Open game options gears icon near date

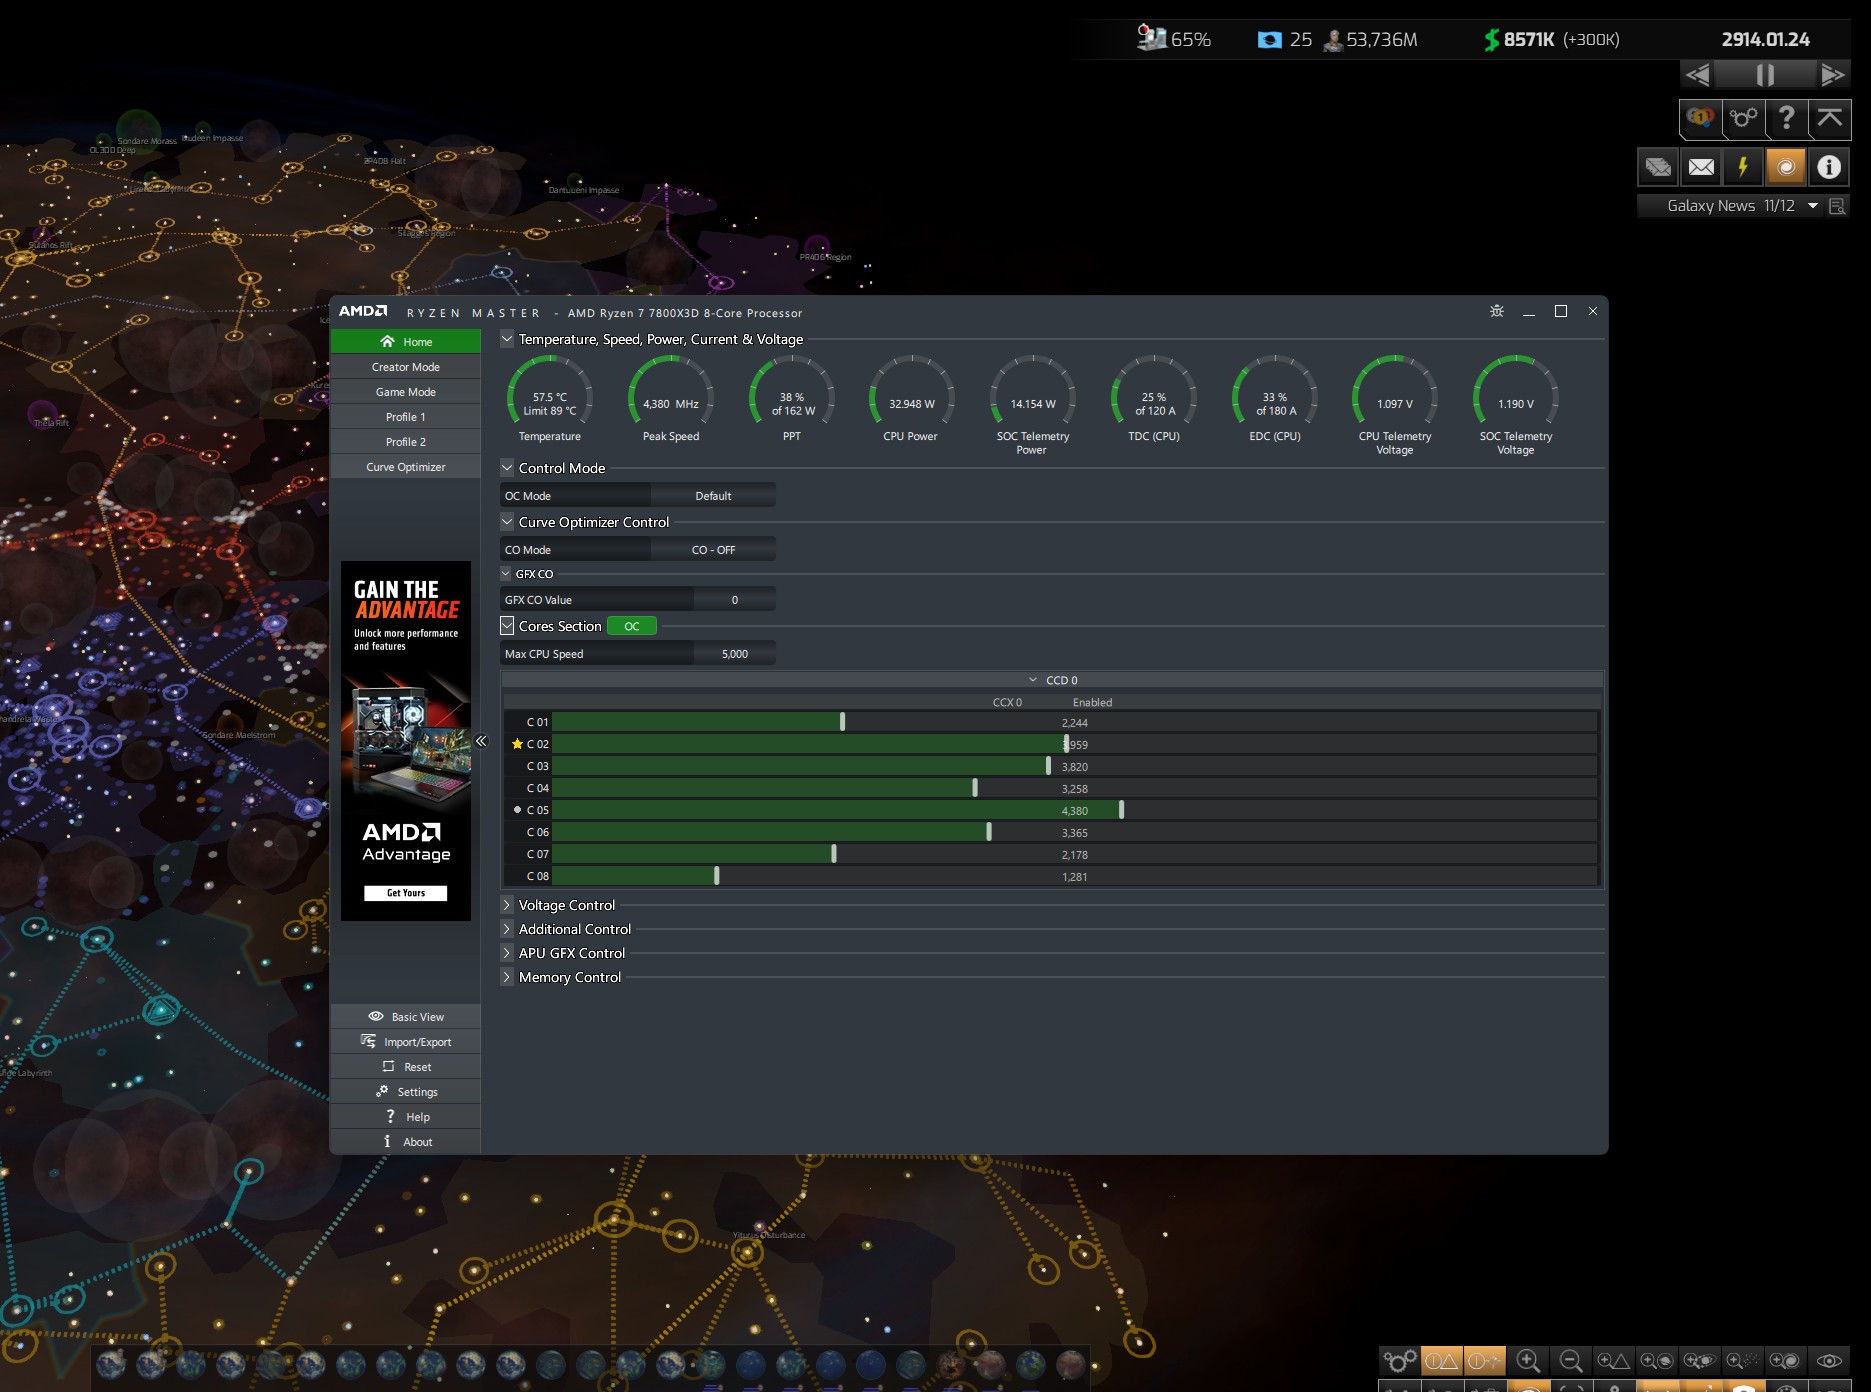[x=1743, y=118]
